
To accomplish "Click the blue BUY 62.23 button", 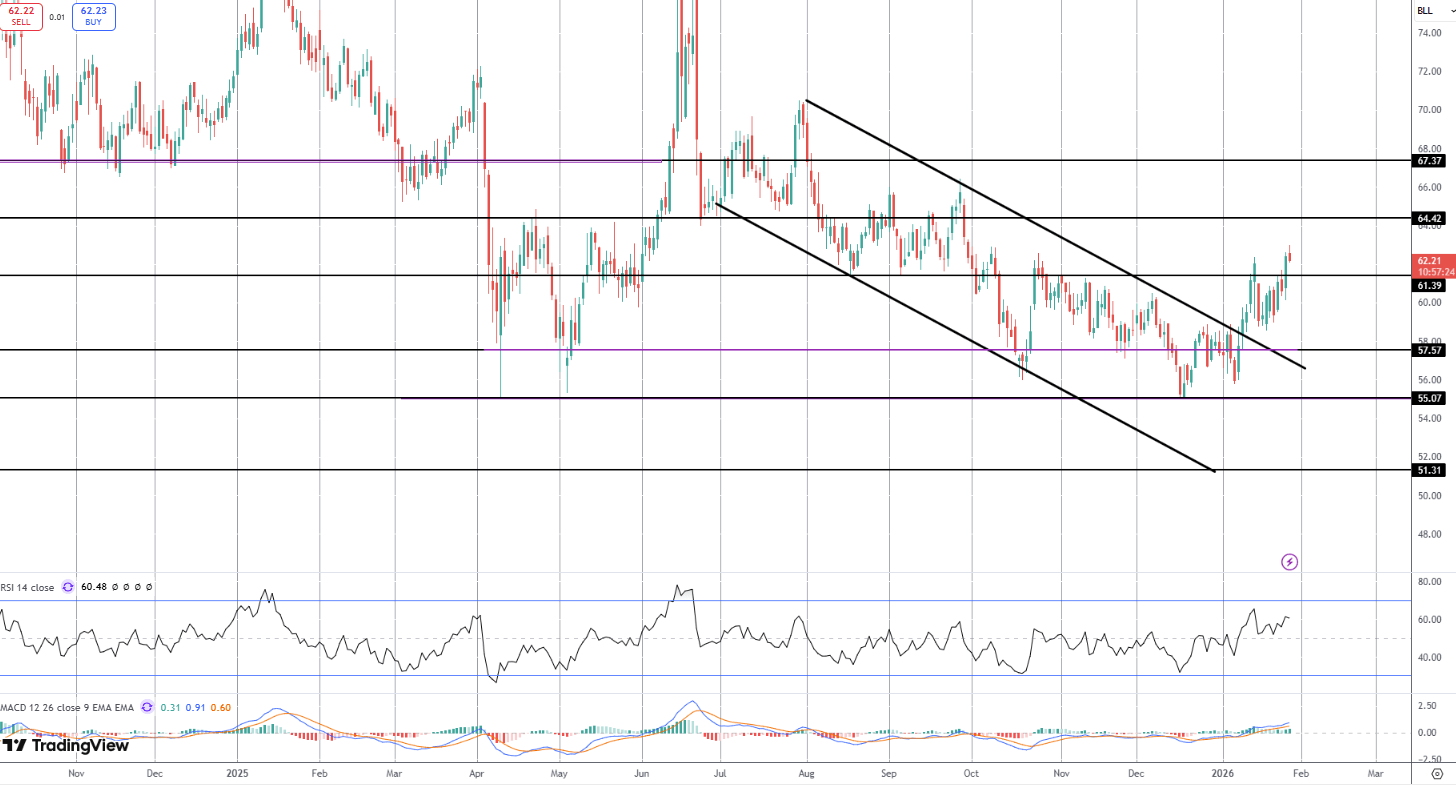I will click(93, 17).
